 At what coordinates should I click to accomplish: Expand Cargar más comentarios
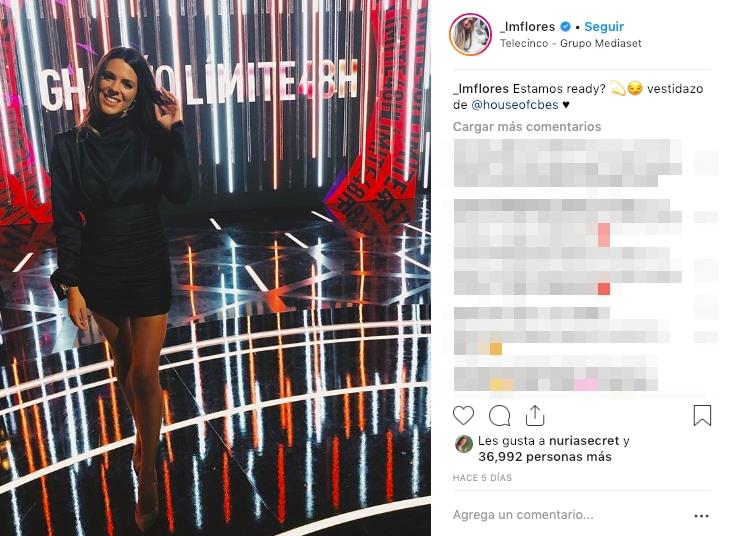527,126
